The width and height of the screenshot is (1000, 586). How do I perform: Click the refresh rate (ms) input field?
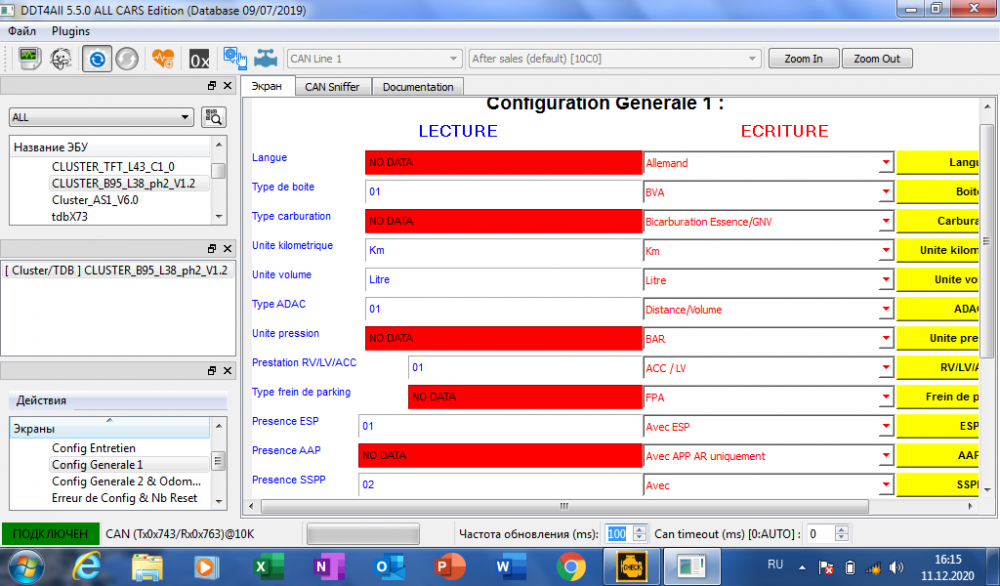[617, 534]
